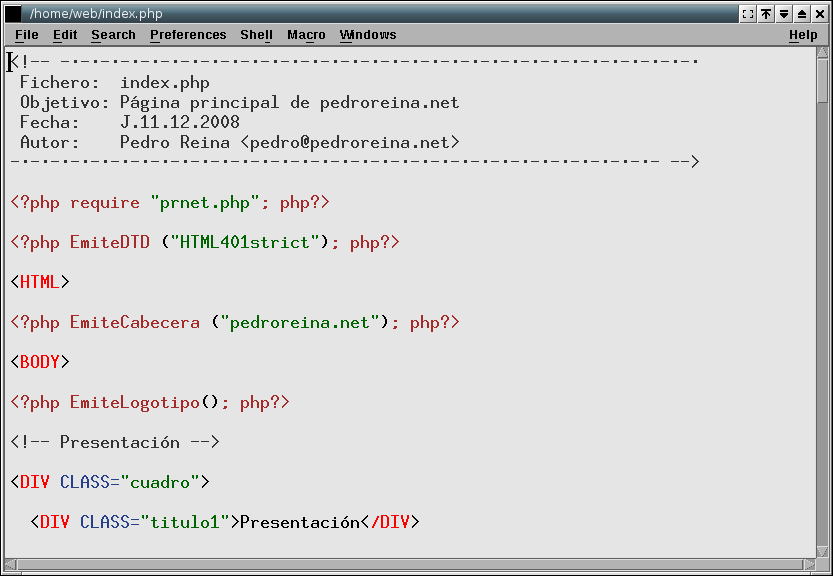Open the Edit menu
This screenshot has width=833, height=576.
(65, 35)
